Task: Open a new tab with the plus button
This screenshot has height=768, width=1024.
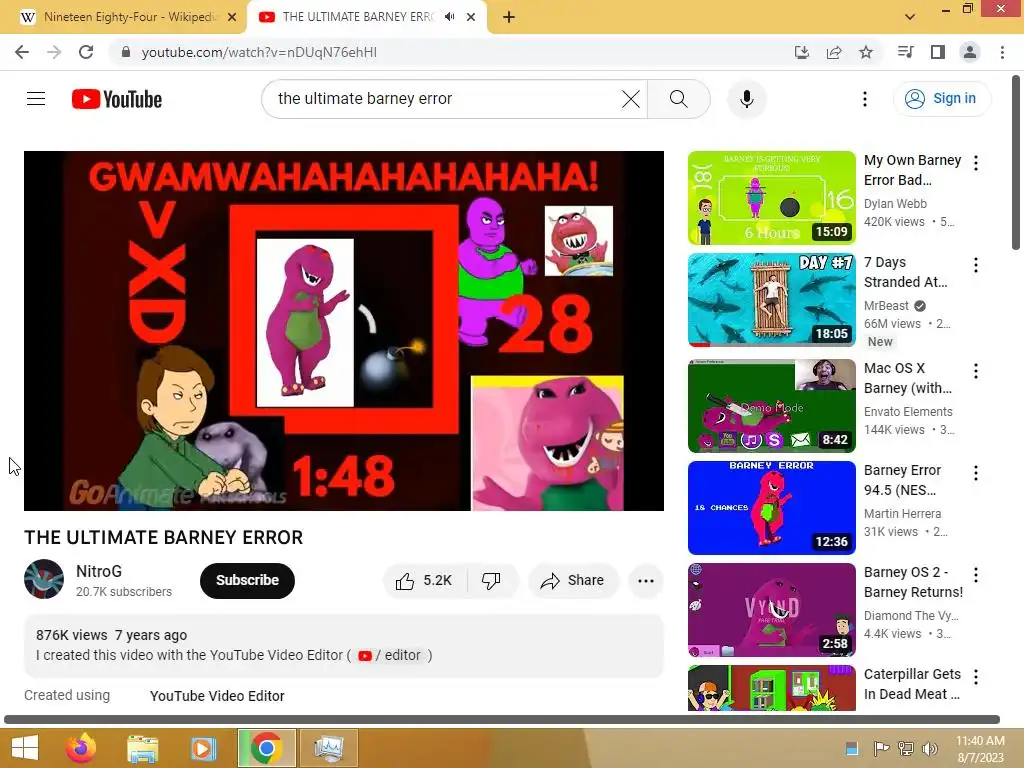Action: [509, 17]
